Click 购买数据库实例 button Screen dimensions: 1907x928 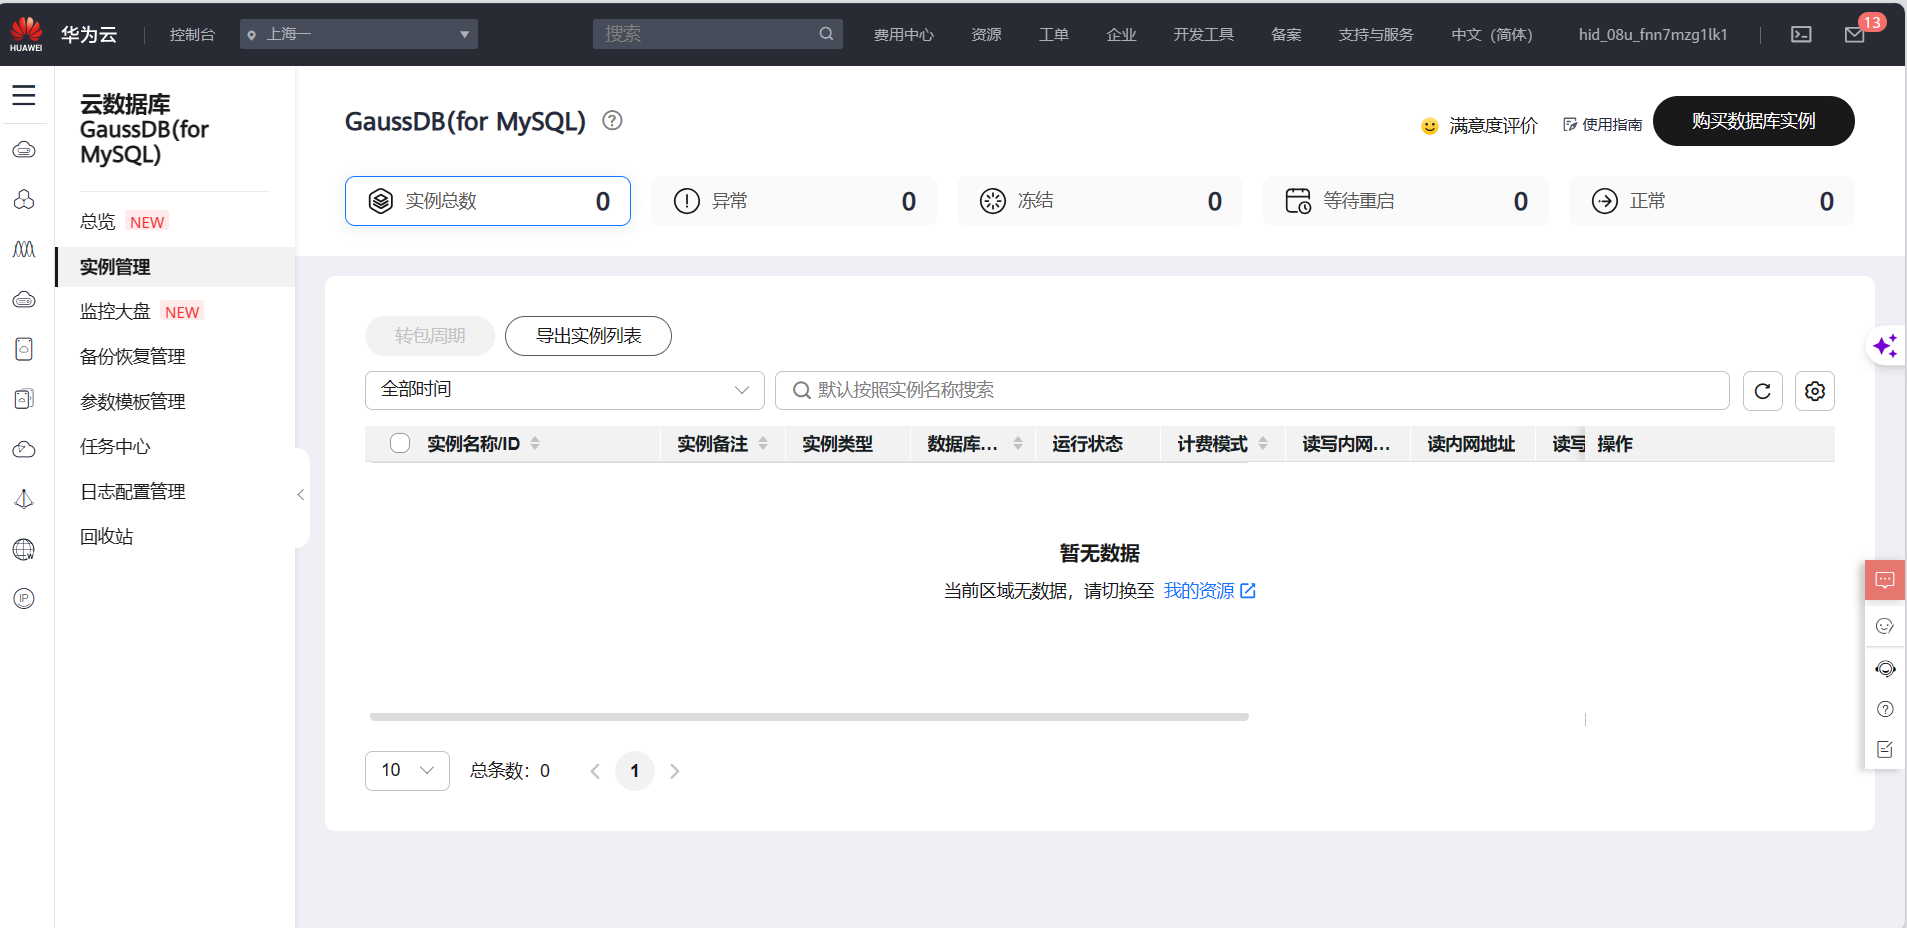(1754, 121)
